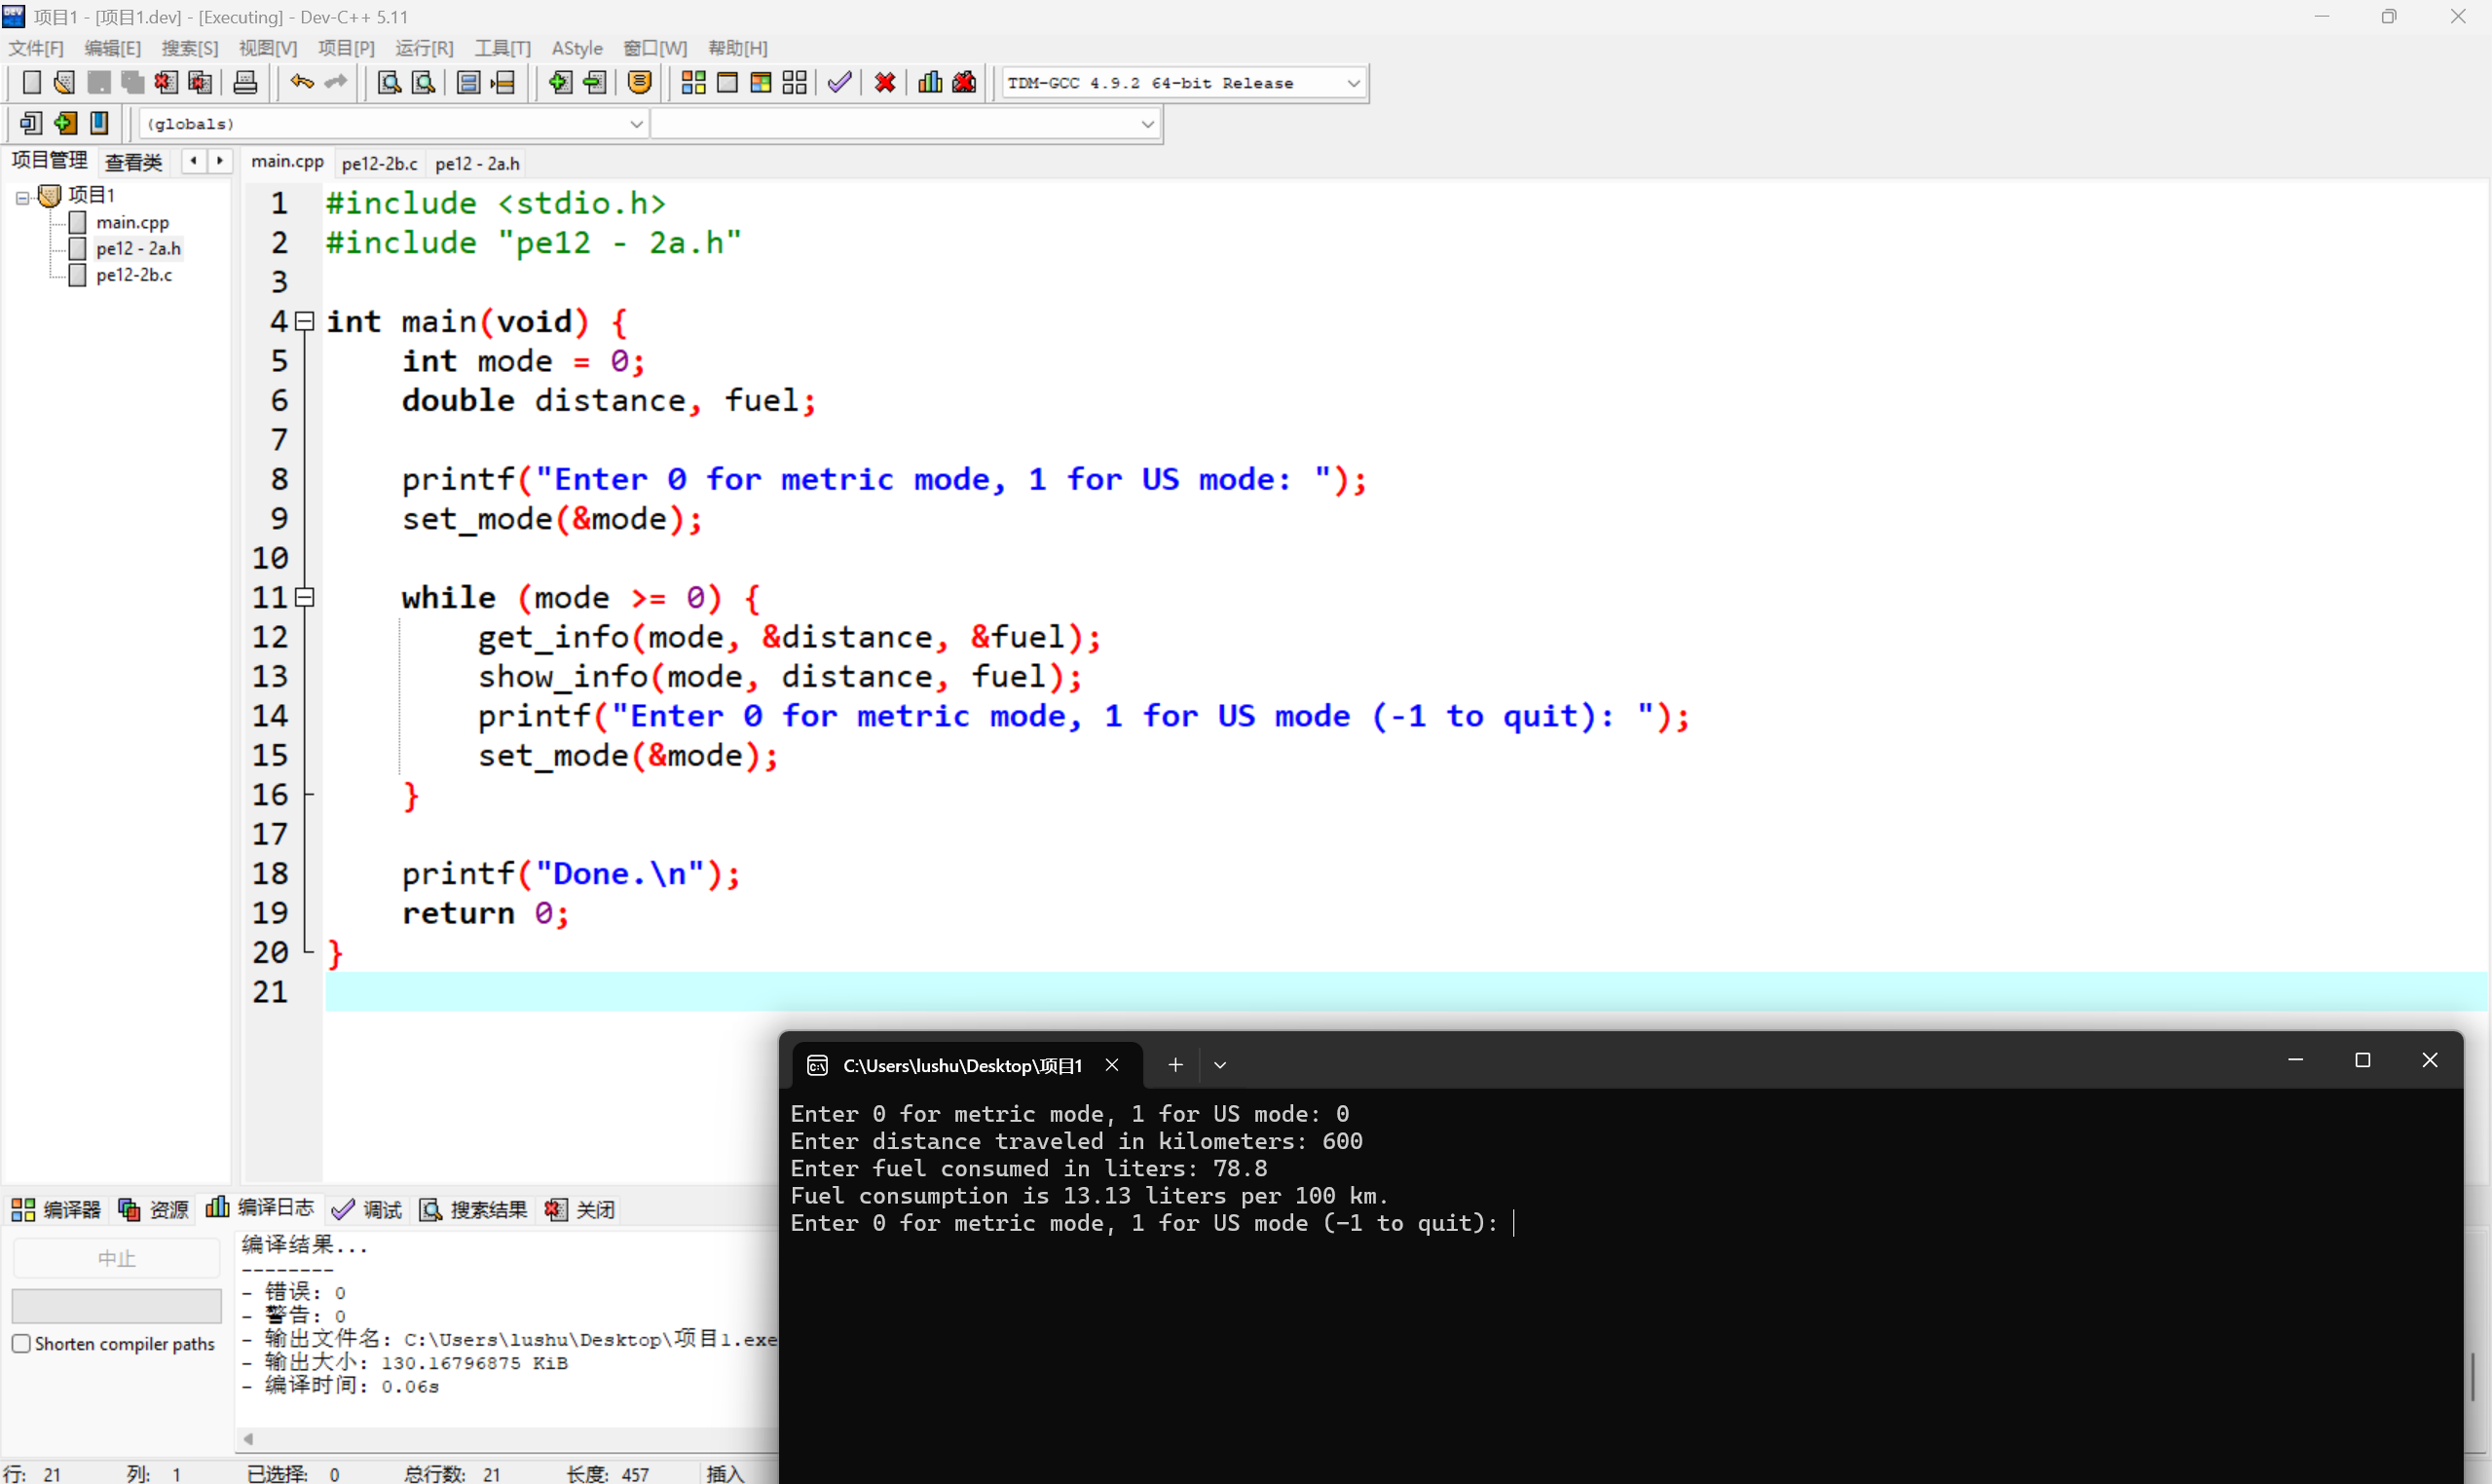Image resolution: width=2492 pixels, height=1484 pixels.
Task: Click the Profile analysis bar chart icon
Action: (930, 83)
